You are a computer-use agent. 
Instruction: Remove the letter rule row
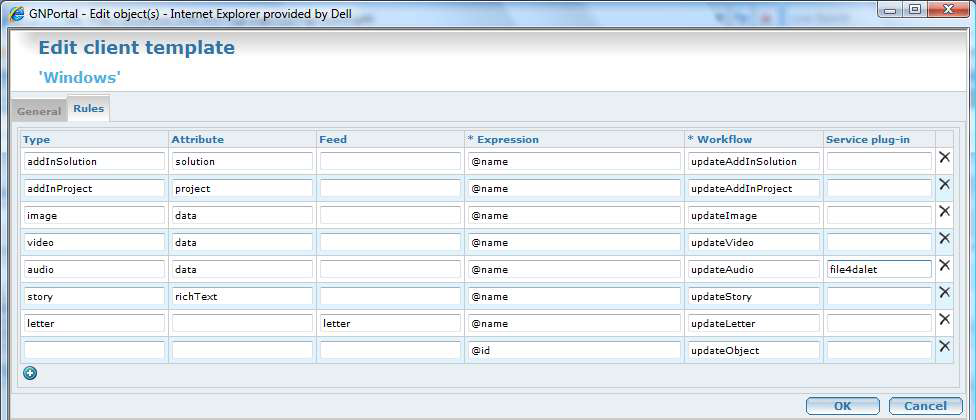coord(944,319)
